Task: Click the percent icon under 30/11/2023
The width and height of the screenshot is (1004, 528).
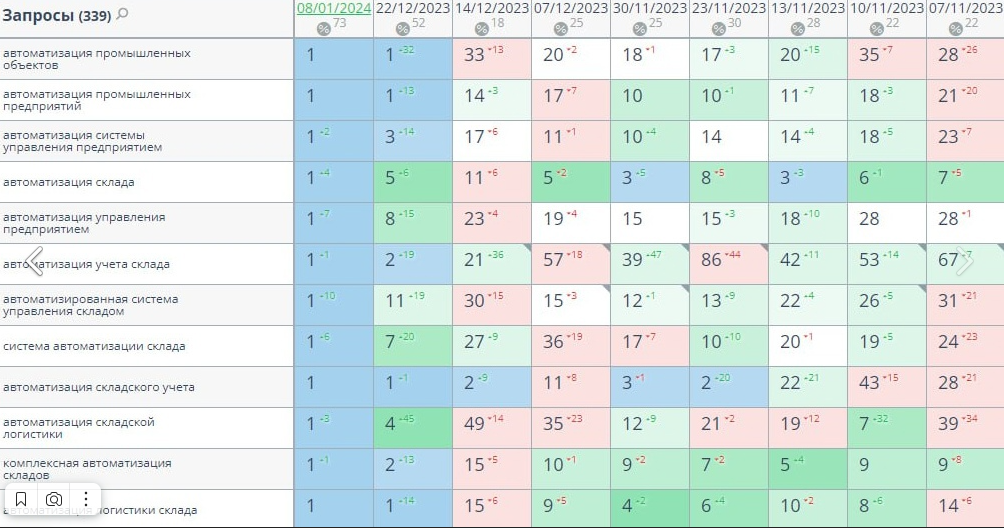Action: [x=639, y=29]
